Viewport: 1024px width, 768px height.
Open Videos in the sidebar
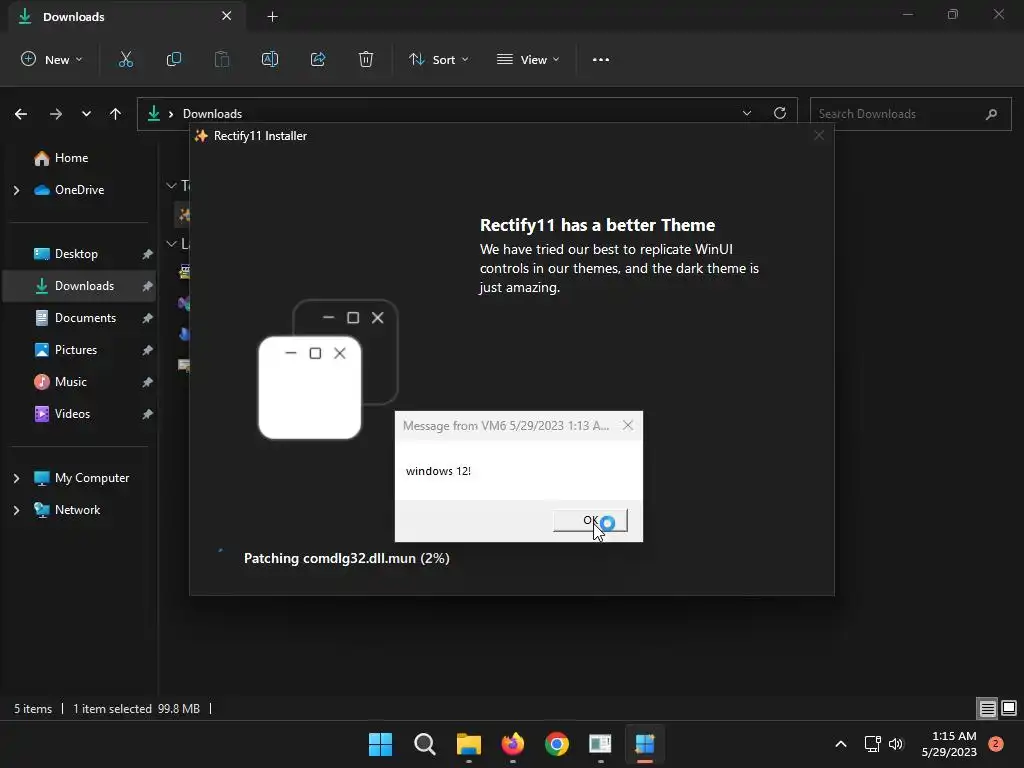(x=79, y=414)
